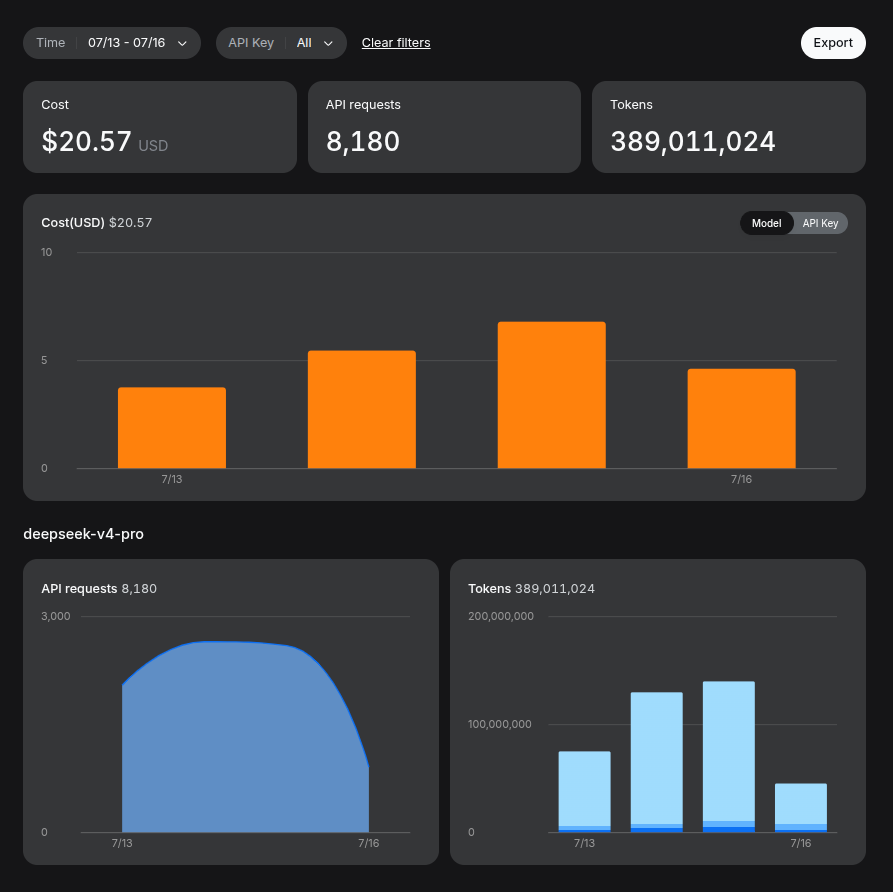The height and width of the screenshot is (892, 893).
Task: Click the chevron arrow in Time filter
Action: coord(182,43)
